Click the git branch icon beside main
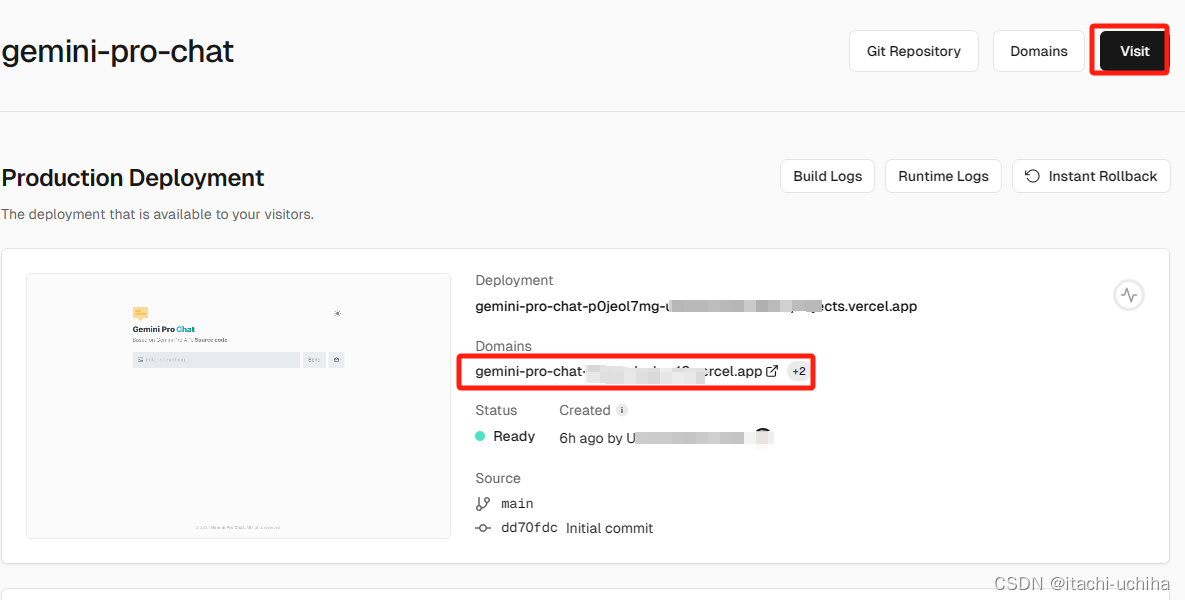Image resolution: width=1185 pixels, height=600 pixels. pyautogui.click(x=483, y=503)
